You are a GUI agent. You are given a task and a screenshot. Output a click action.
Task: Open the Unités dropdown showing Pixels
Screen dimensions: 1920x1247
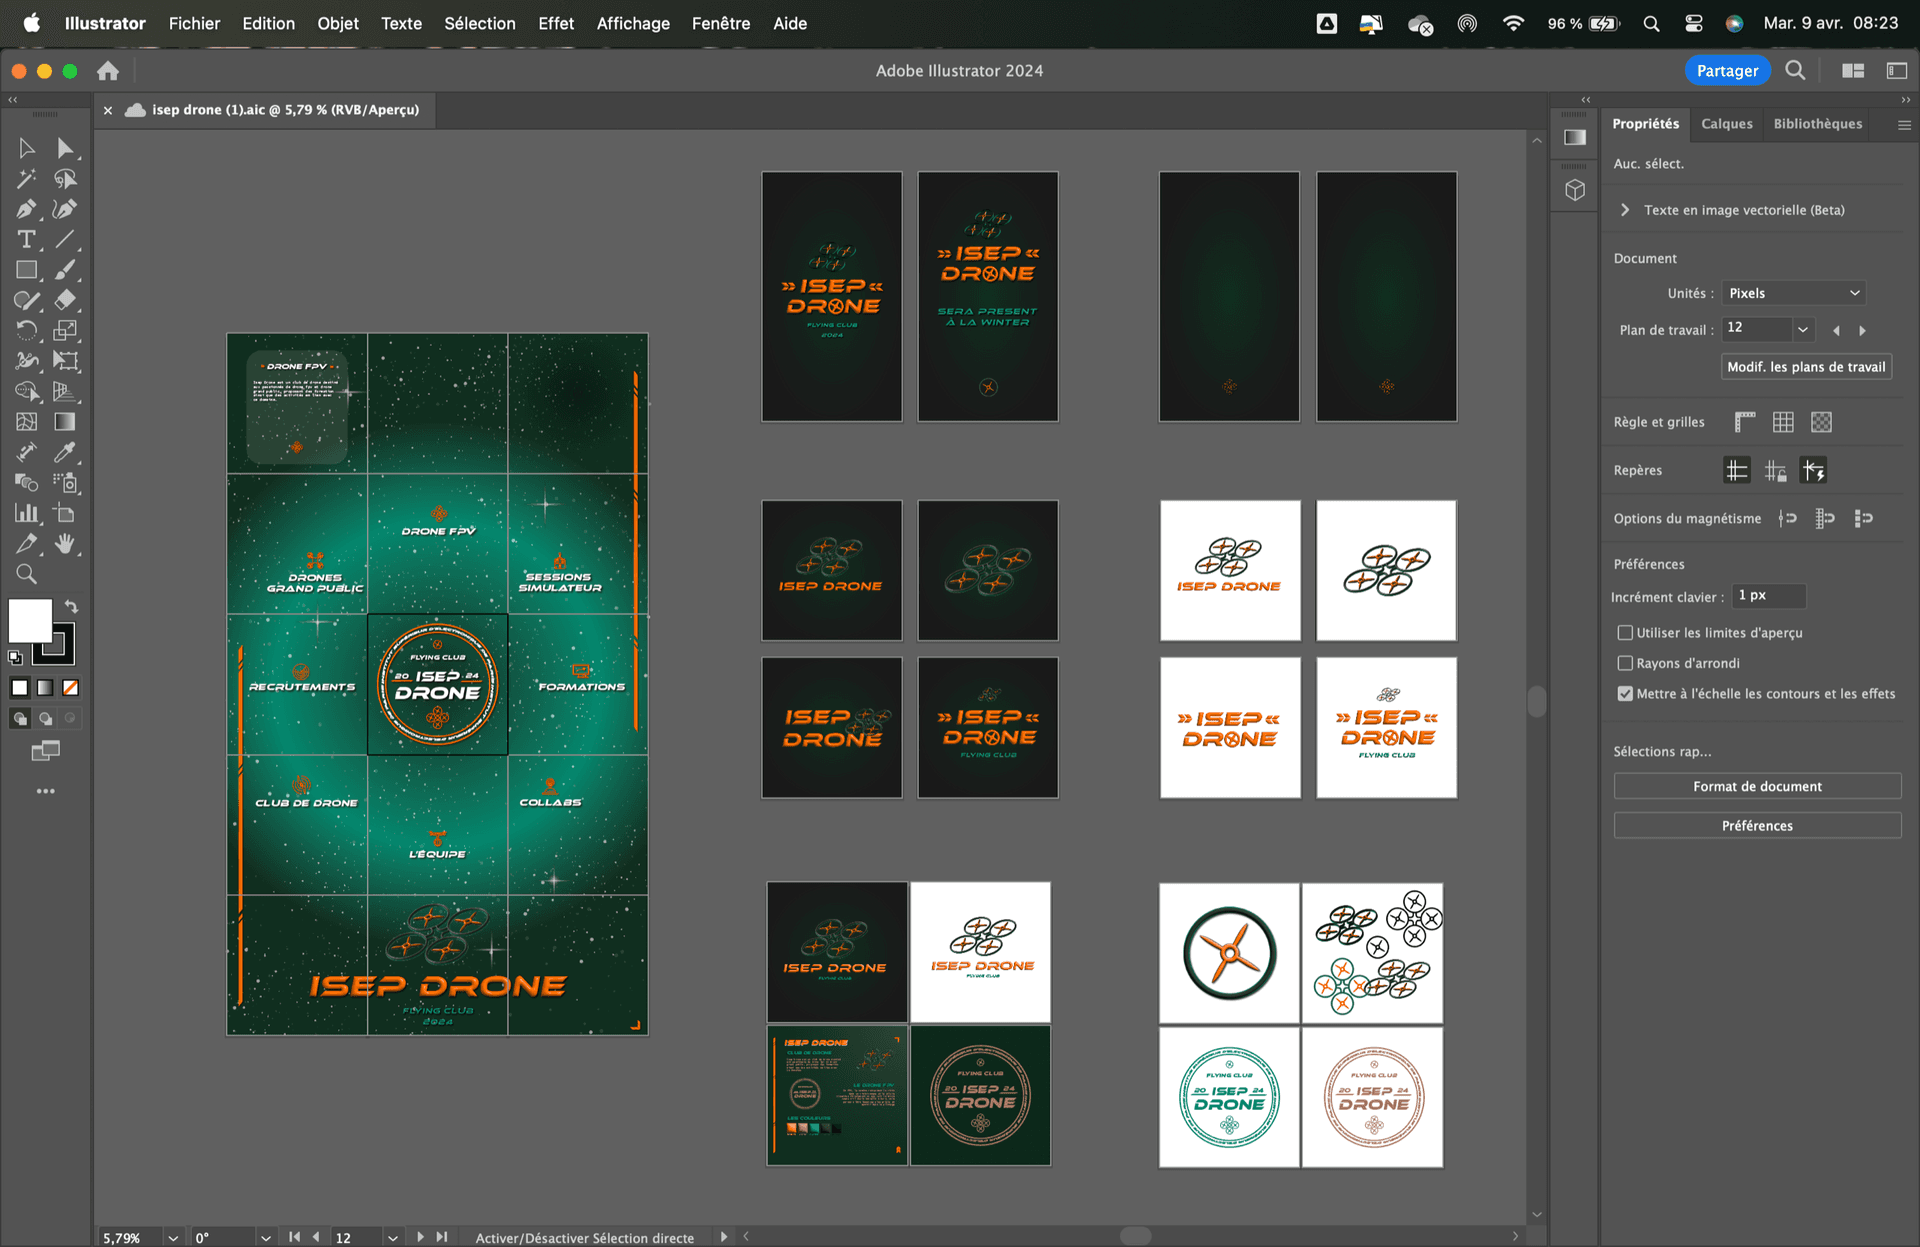coord(1792,292)
